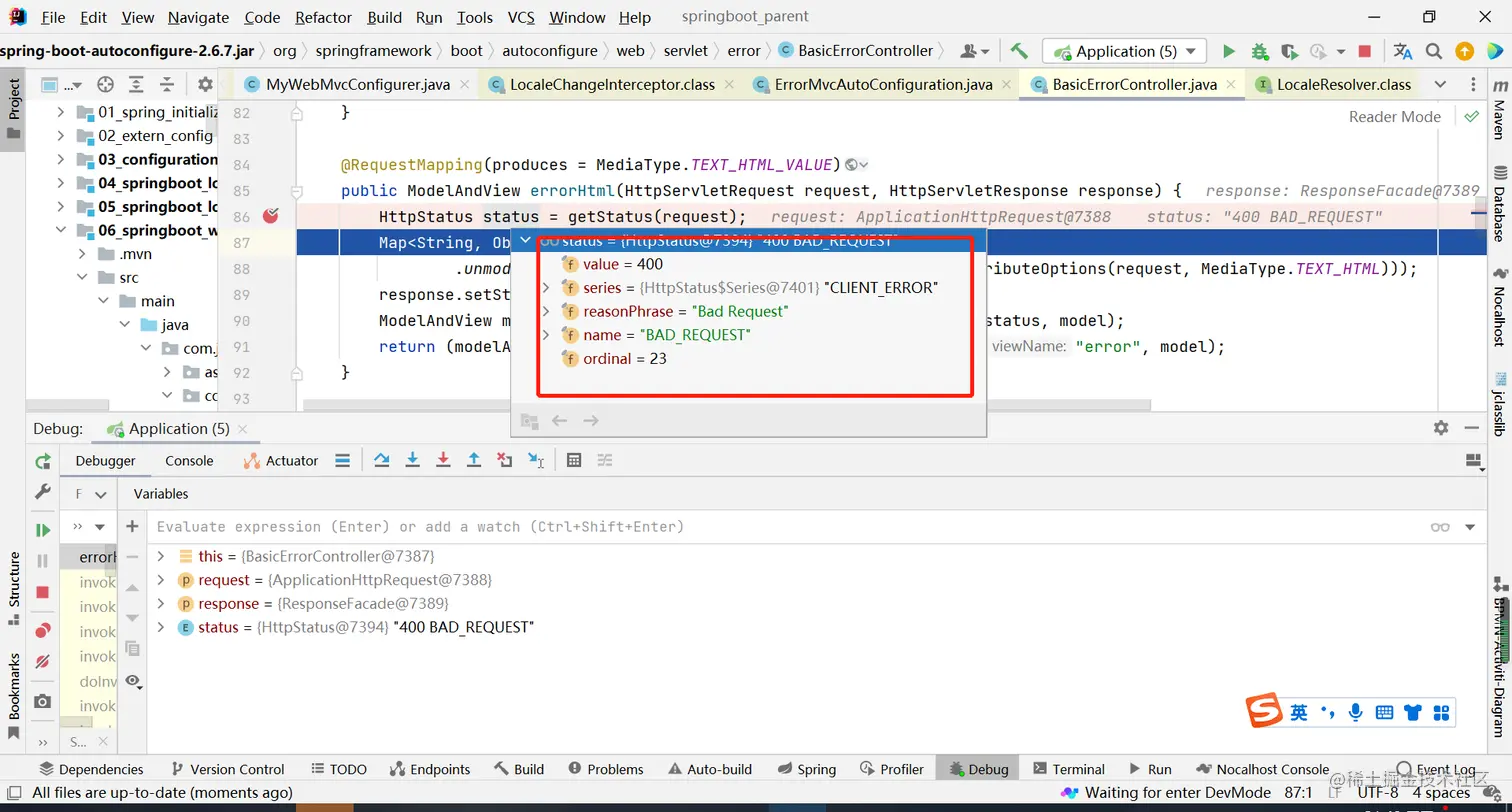Viewport: 1512px width, 812px height.
Task: Close the BasicErrorController.java tab
Action: (1232, 84)
